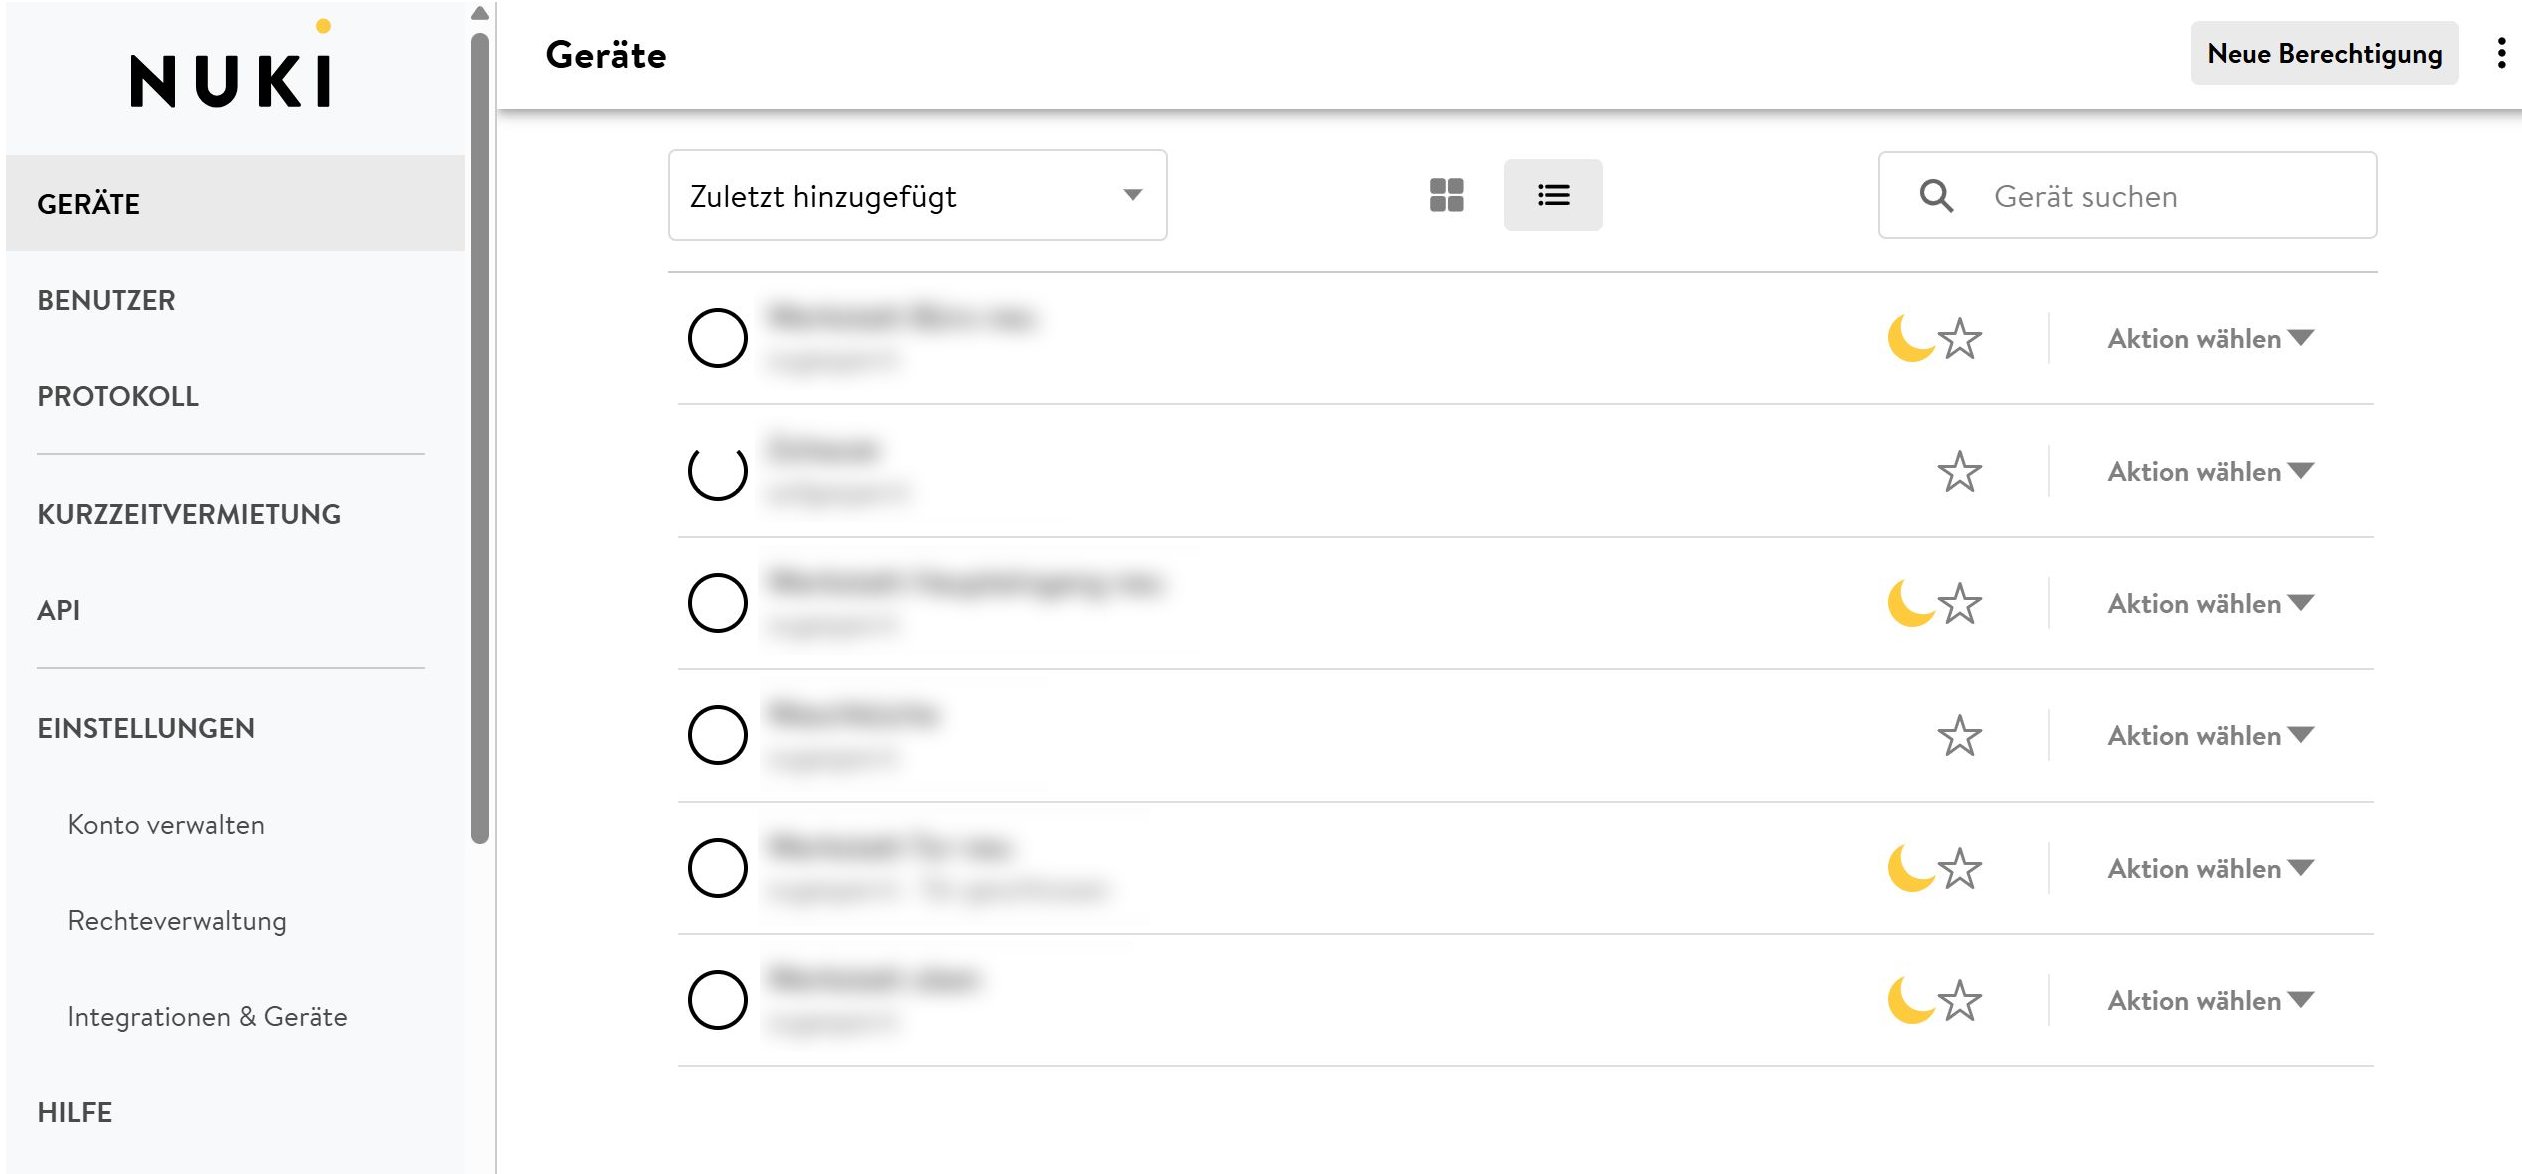Open the three-dot overflow menu
Image resolution: width=2522 pixels, height=1174 pixels.
pyautogui.click(x=2502, y=53)
